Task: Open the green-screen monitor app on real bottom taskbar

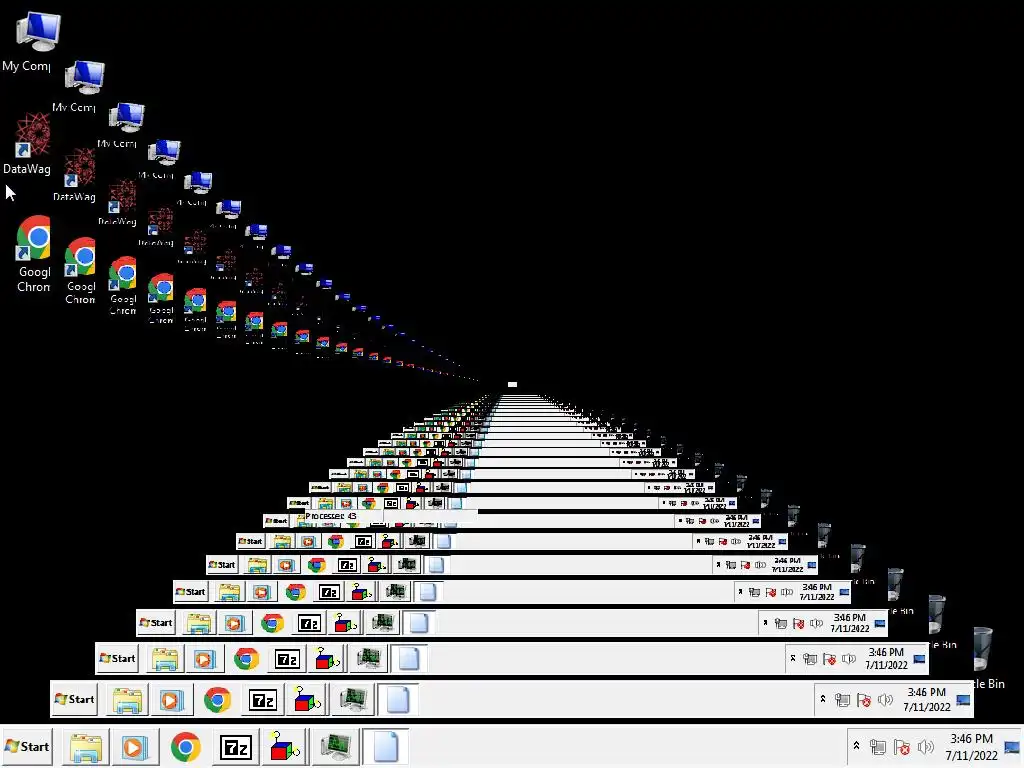Action: 335,746
